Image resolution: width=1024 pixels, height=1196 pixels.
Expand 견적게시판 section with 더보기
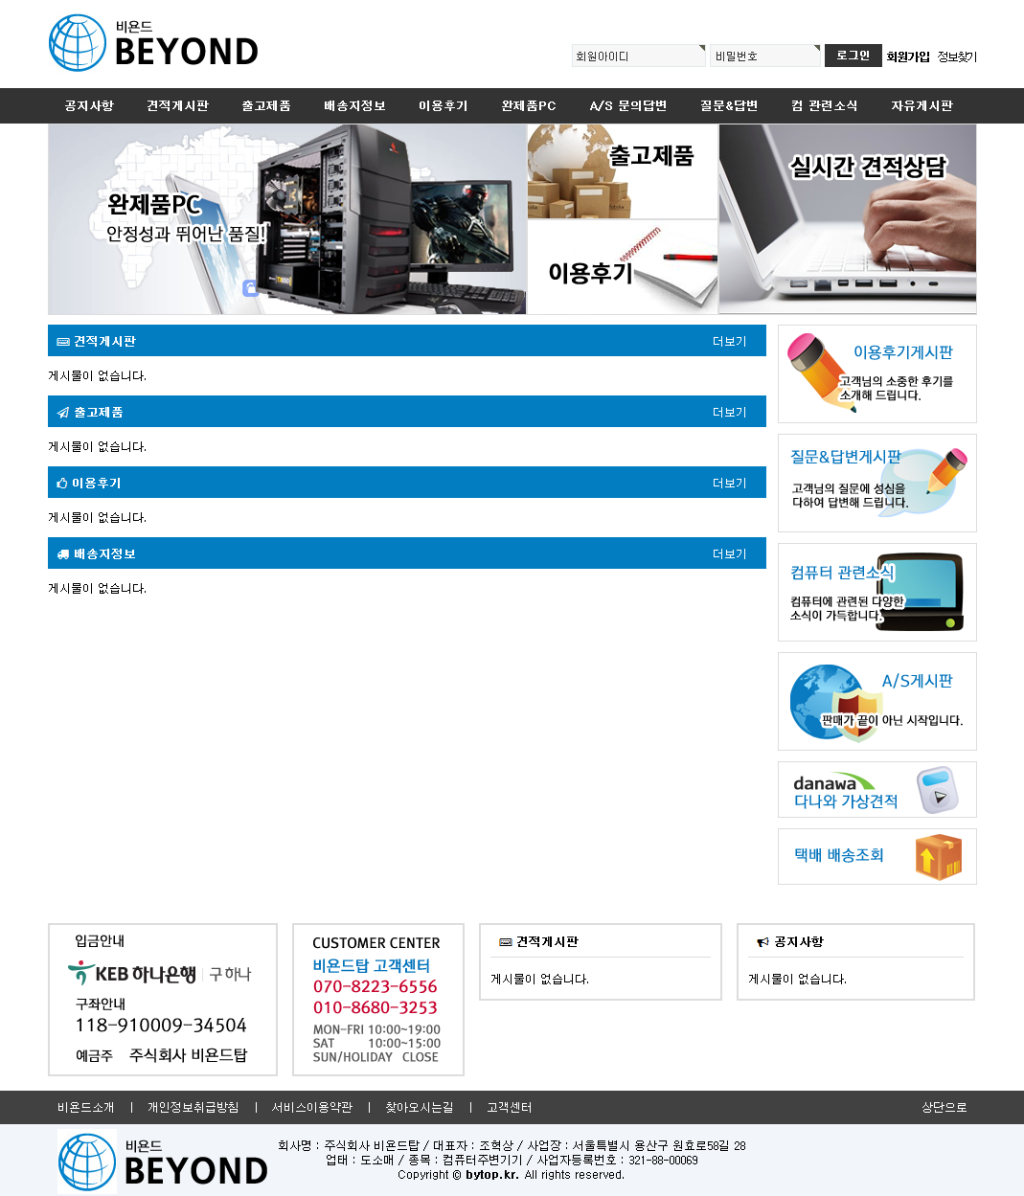[x=729, y=341]
